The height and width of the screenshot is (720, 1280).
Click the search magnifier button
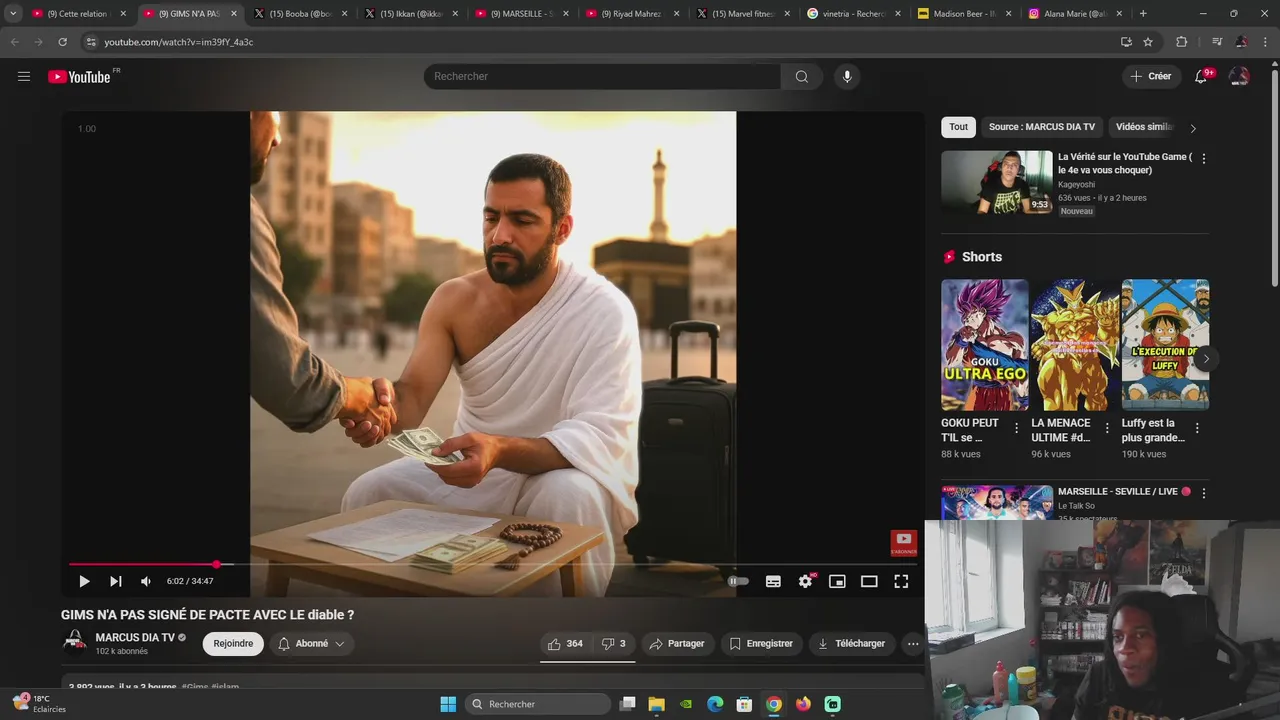pos(802,77)
